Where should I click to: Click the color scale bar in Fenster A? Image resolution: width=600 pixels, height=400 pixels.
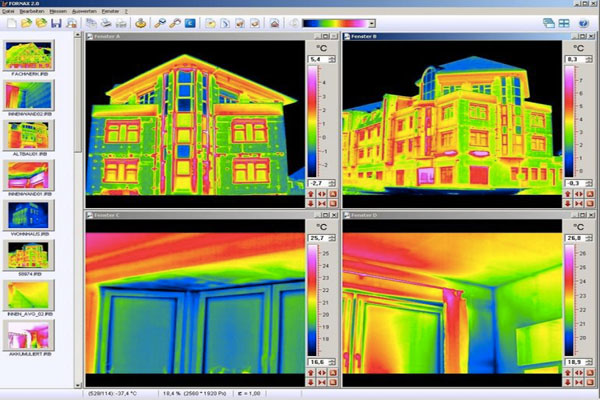[312, 122]
